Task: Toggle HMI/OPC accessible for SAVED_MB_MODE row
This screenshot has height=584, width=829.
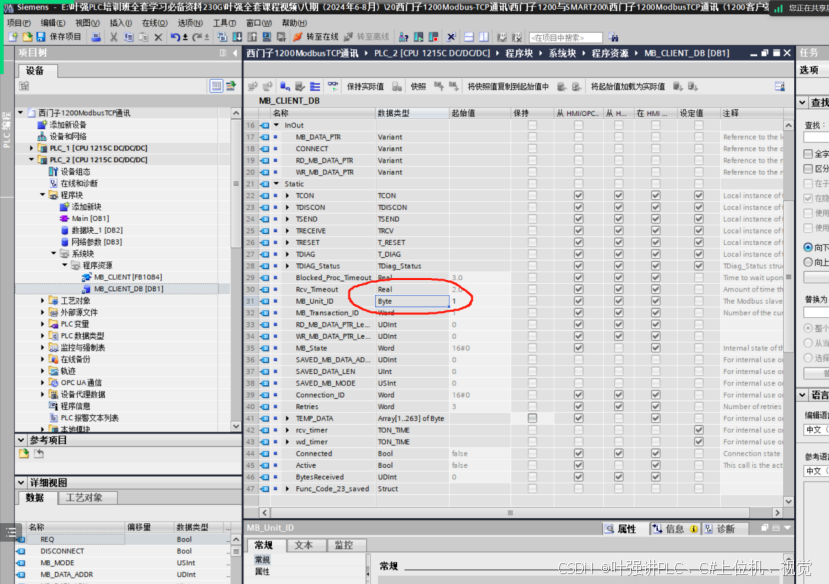Action: tap(578, 383)
